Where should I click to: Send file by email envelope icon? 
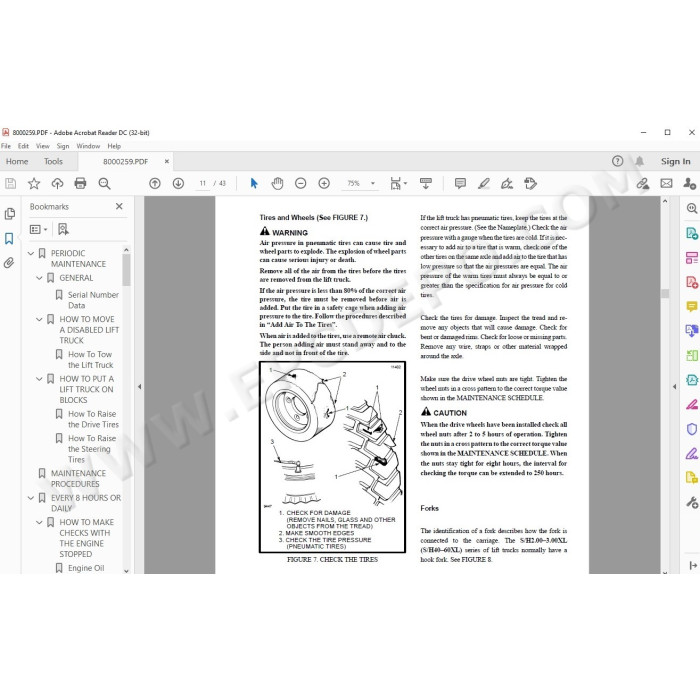coord(666,183)
